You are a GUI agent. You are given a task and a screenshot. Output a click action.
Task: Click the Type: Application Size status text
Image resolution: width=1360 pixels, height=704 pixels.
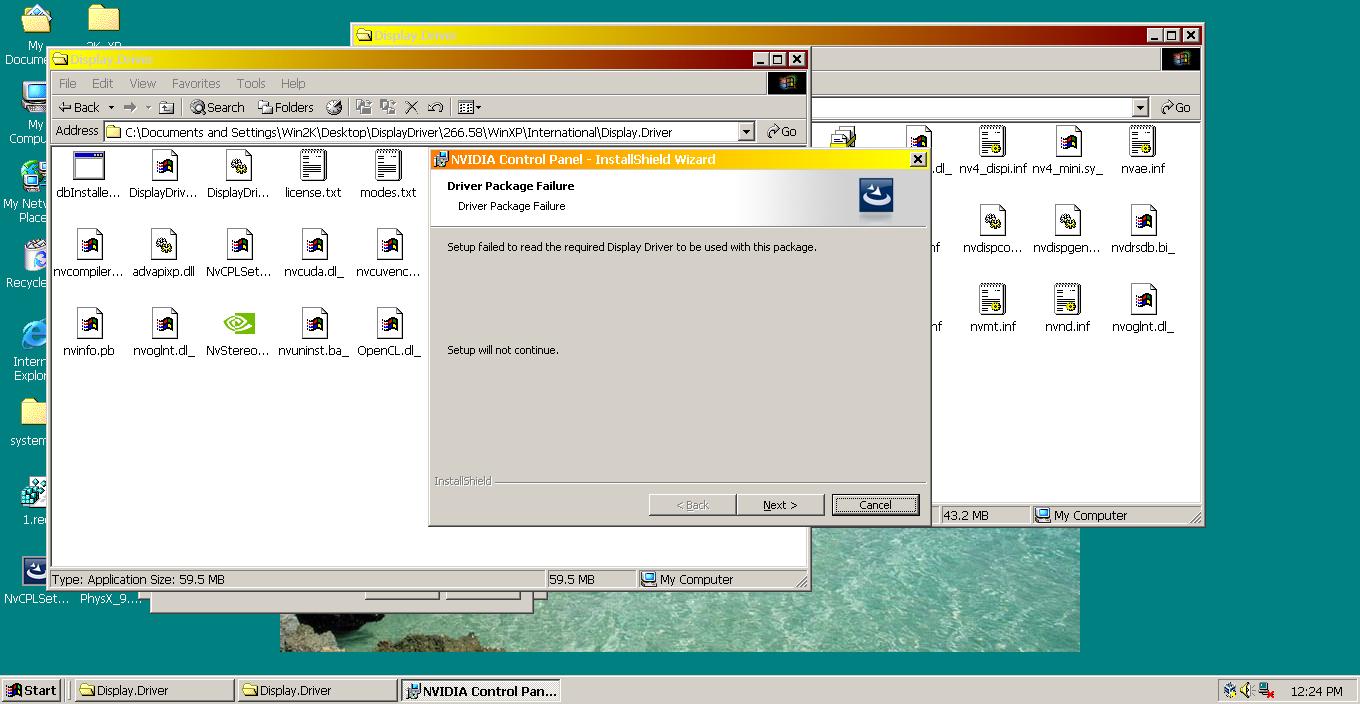pyautogui.click(x=139, y=579)
